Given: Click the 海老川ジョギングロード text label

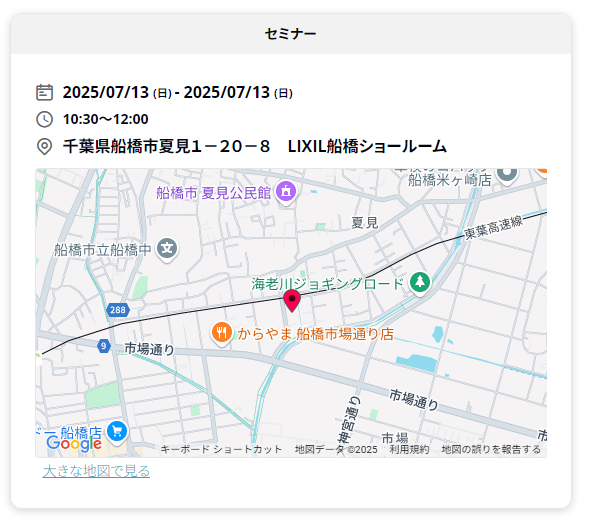Looking at the screenshot, I should pos(328,284).
